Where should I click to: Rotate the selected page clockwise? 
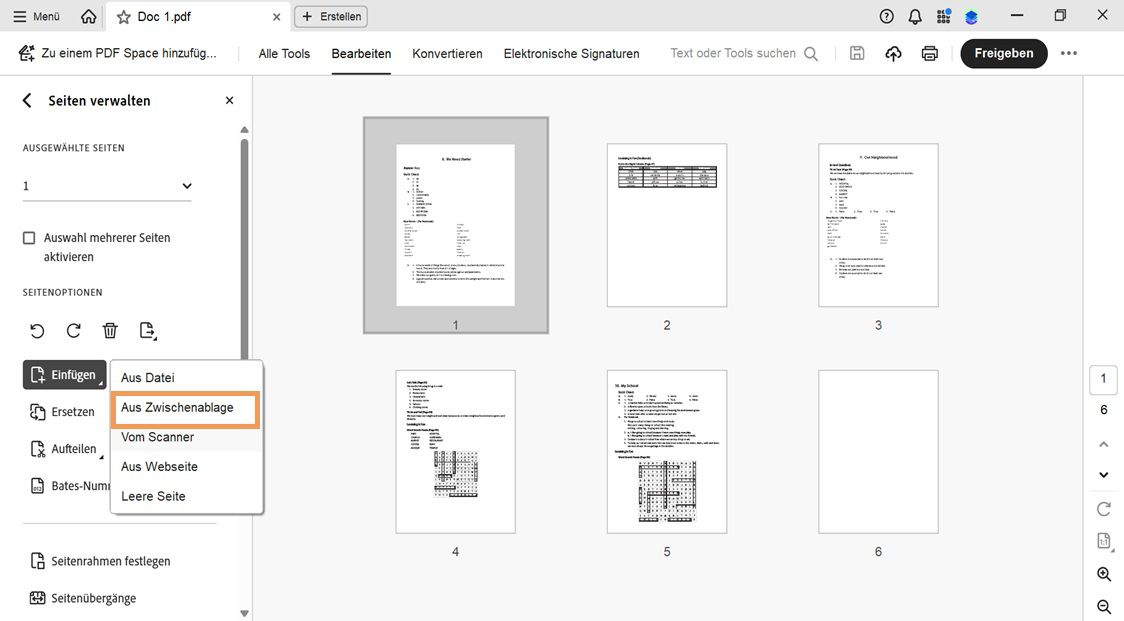click(x=71, y=330)
